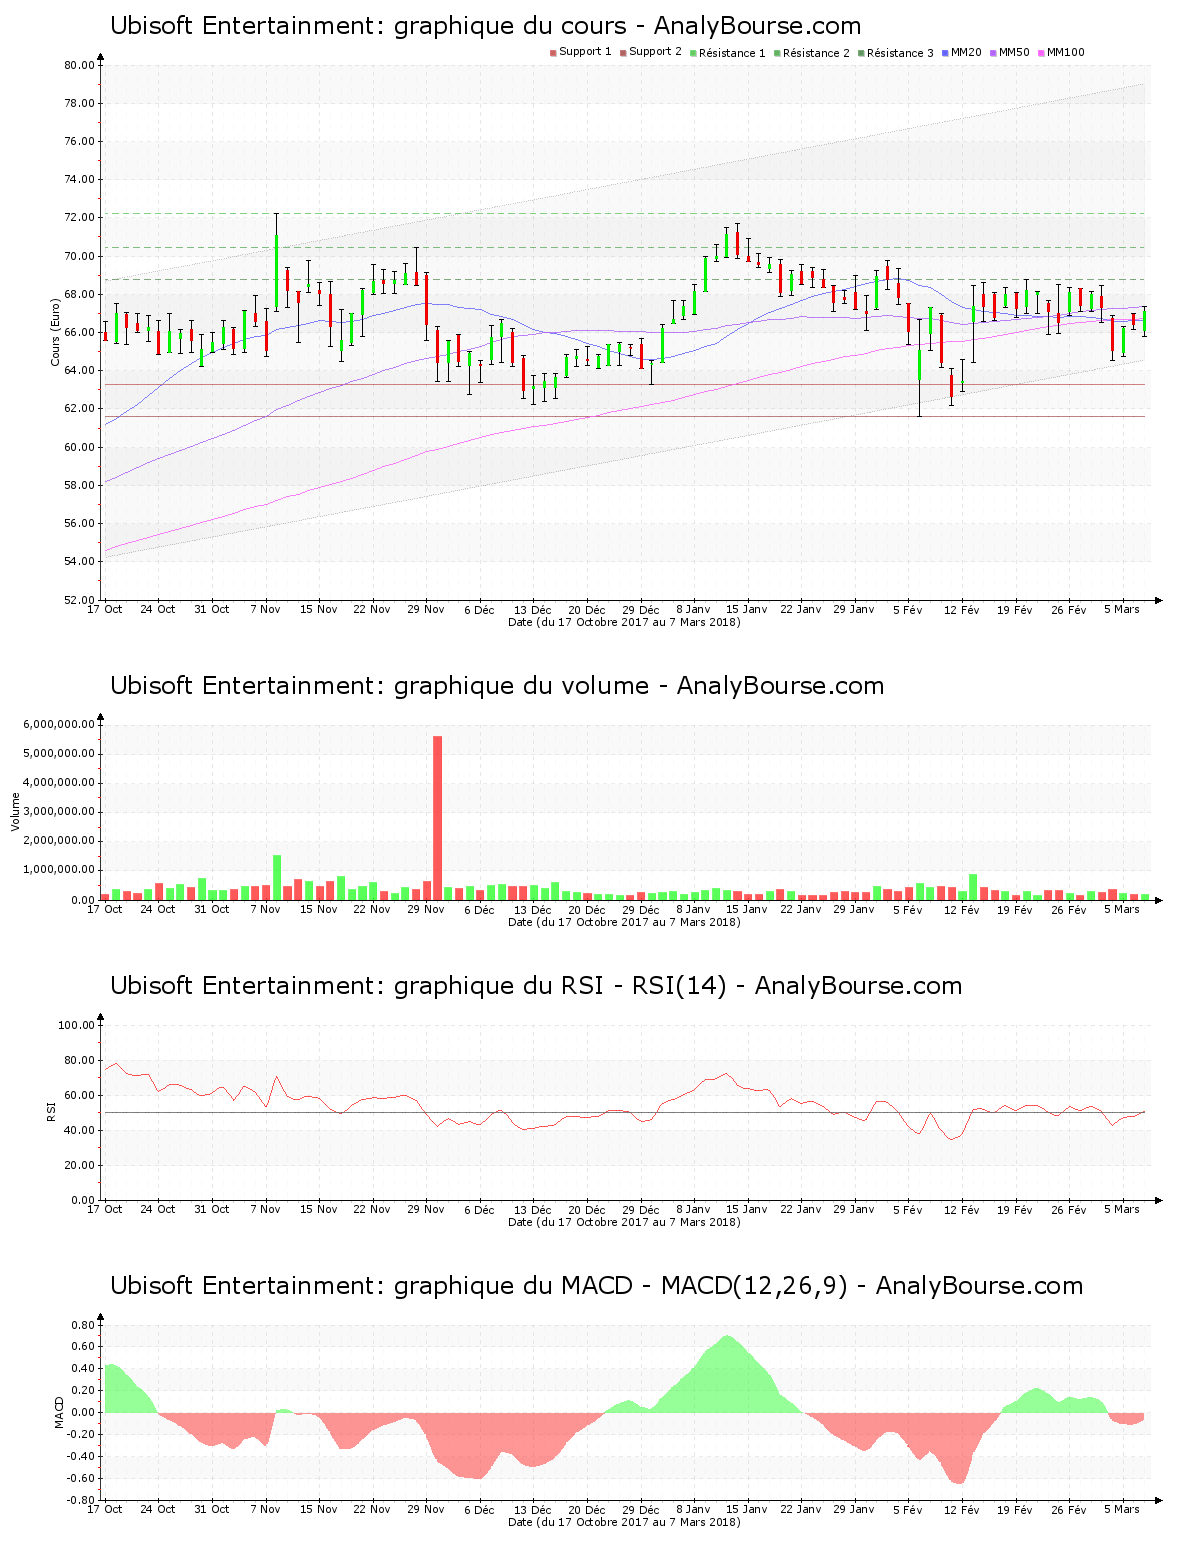The image size is (1200, 1550).
Task: Select the 'Résistance 1' legend label
Action: point(732,53)
